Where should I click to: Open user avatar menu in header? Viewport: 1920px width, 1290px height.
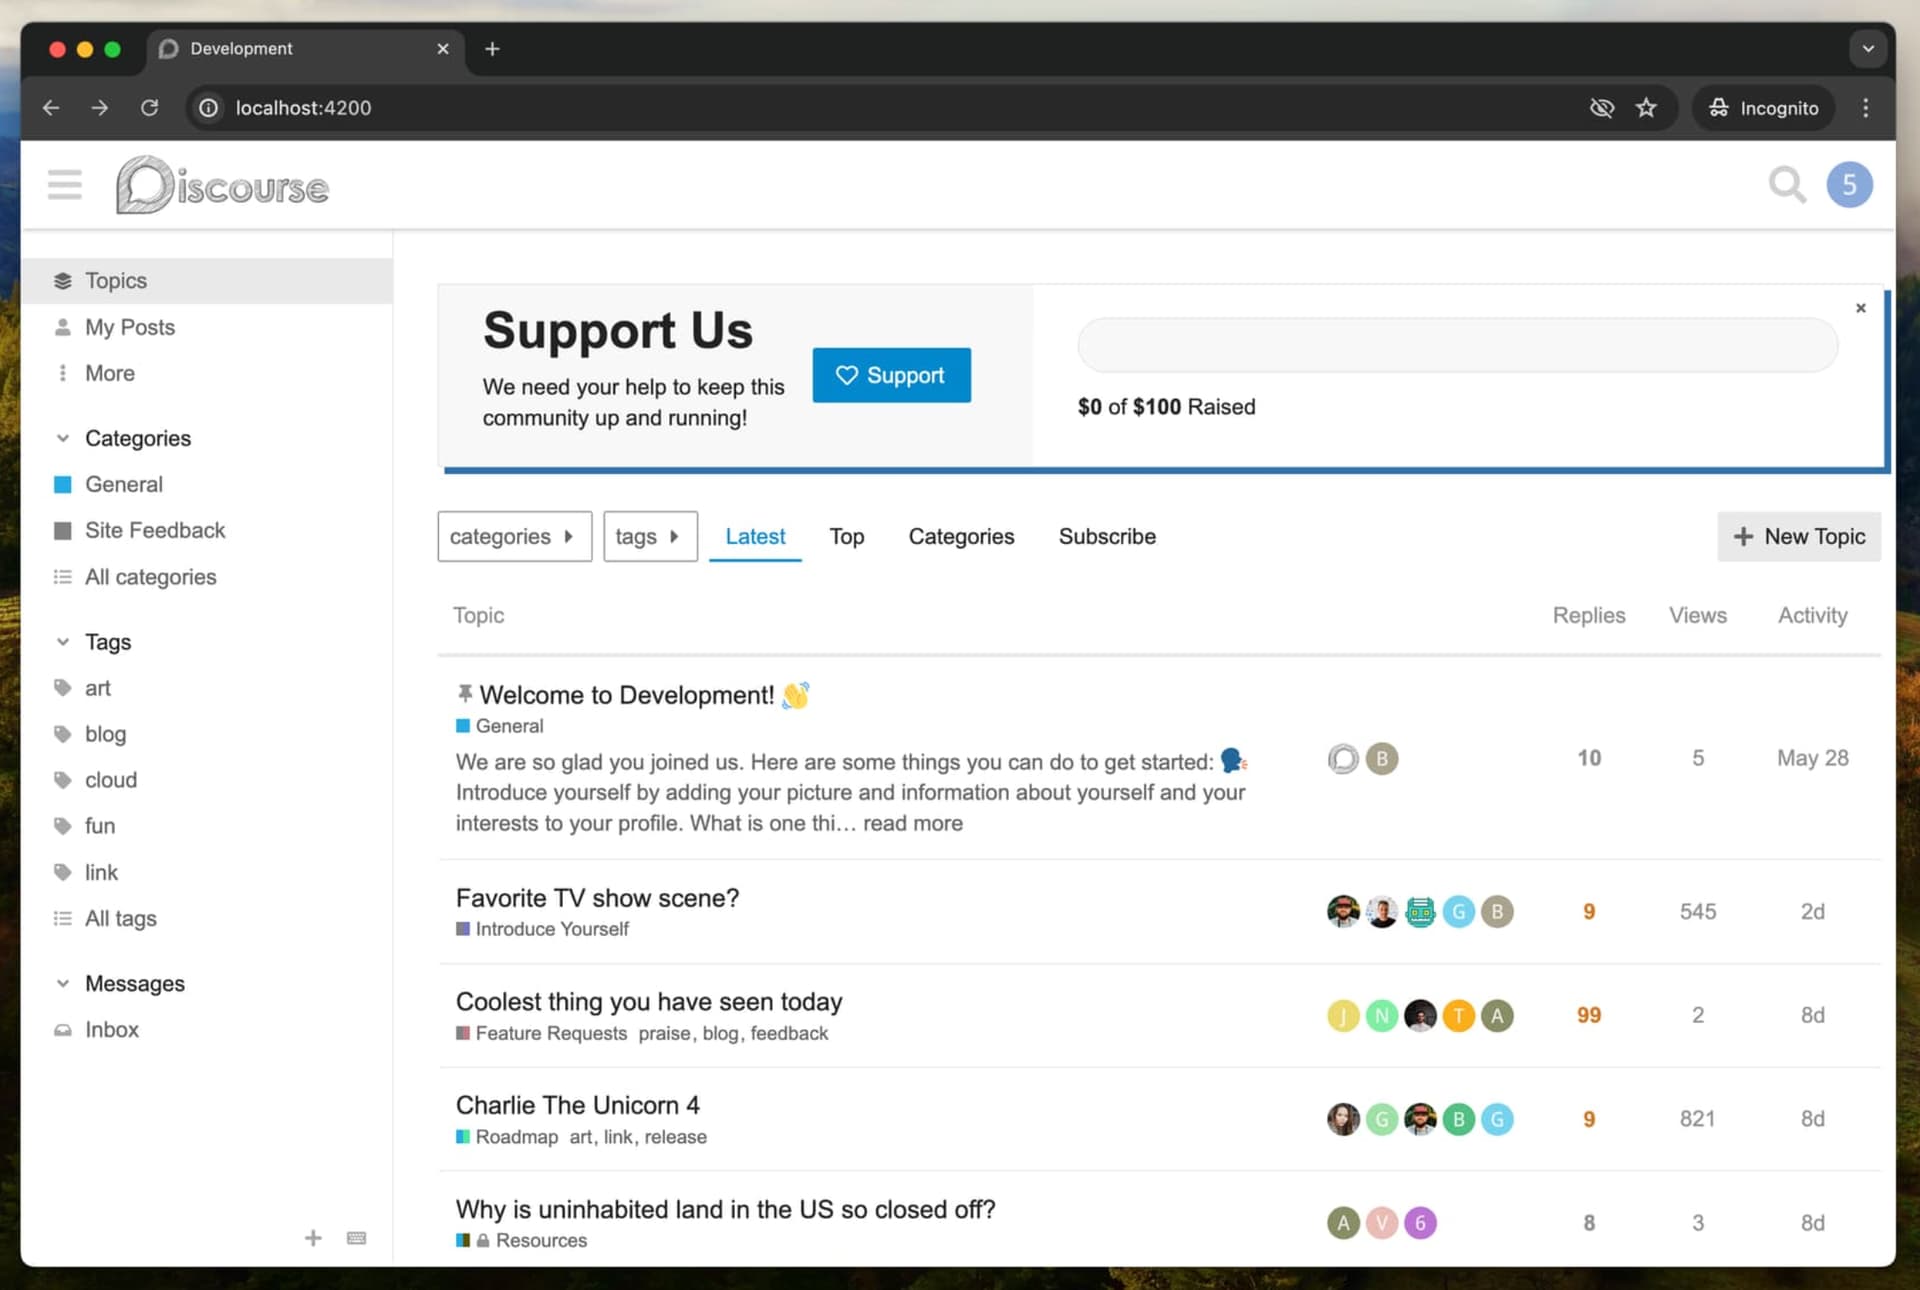click(1849, 185)
